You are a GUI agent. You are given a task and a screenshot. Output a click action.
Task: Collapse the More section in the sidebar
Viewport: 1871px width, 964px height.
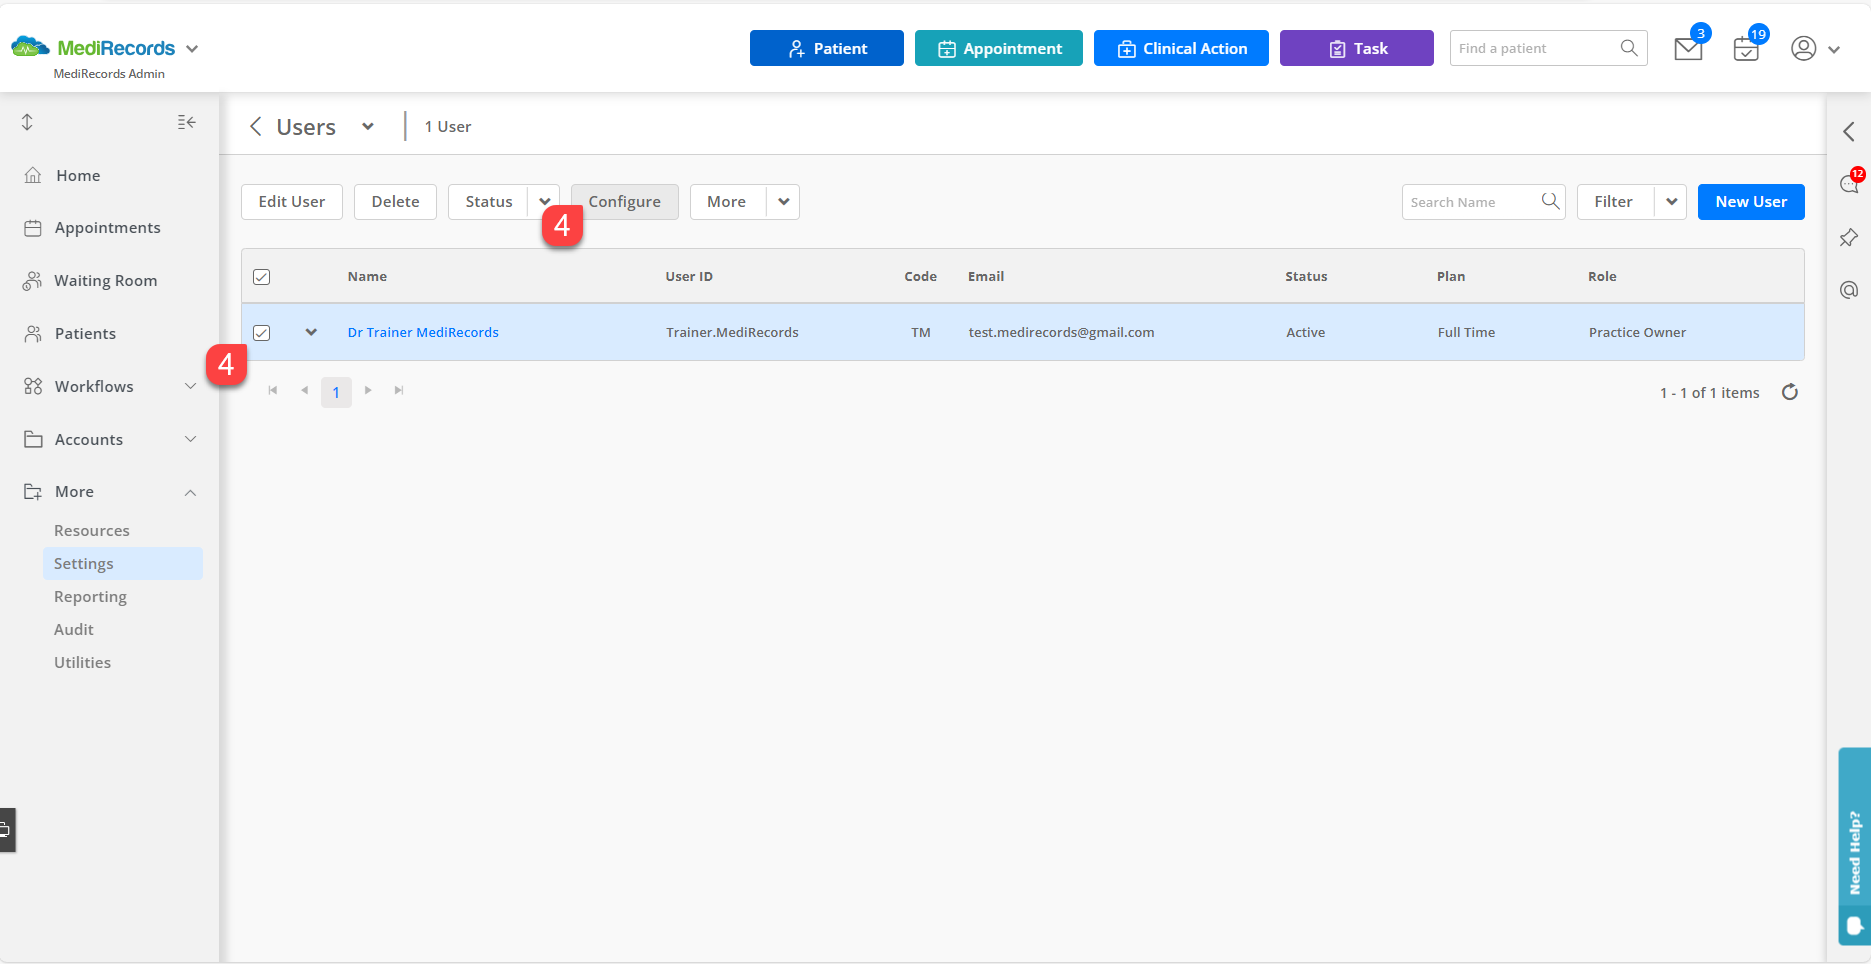tap(190, 492)
